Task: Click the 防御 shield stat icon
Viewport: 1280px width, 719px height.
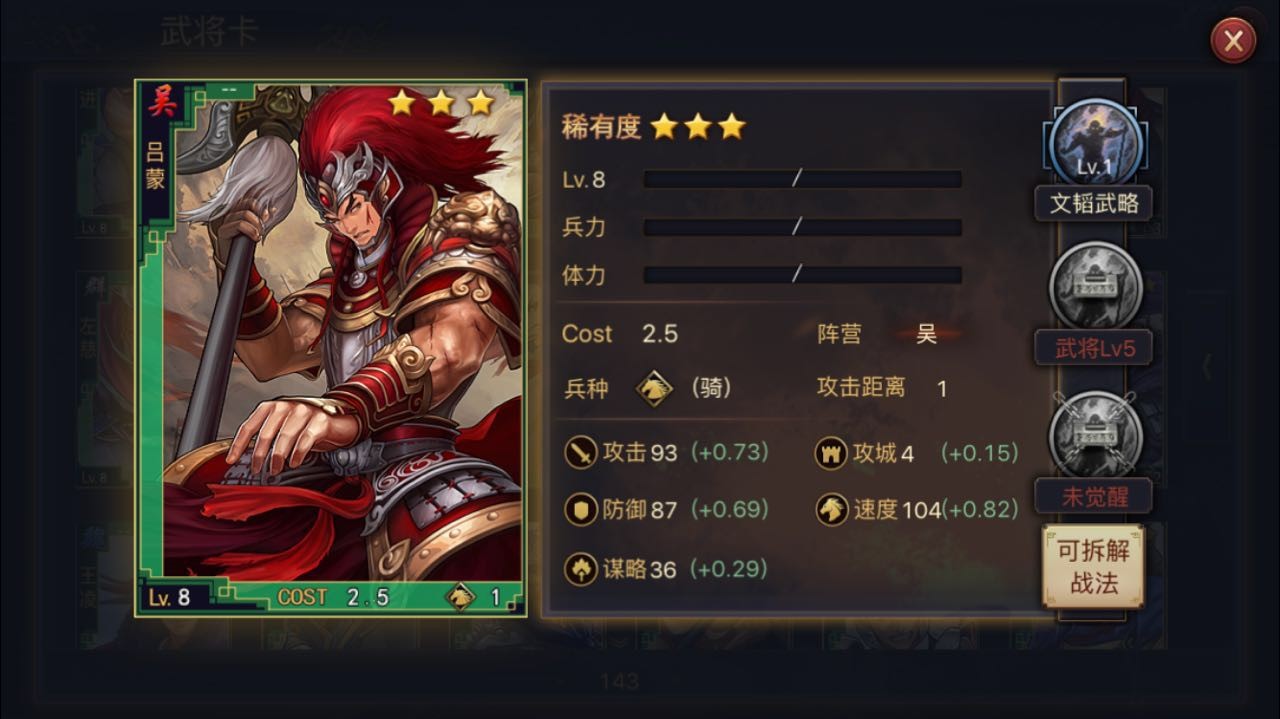Action: click(580, 510)
